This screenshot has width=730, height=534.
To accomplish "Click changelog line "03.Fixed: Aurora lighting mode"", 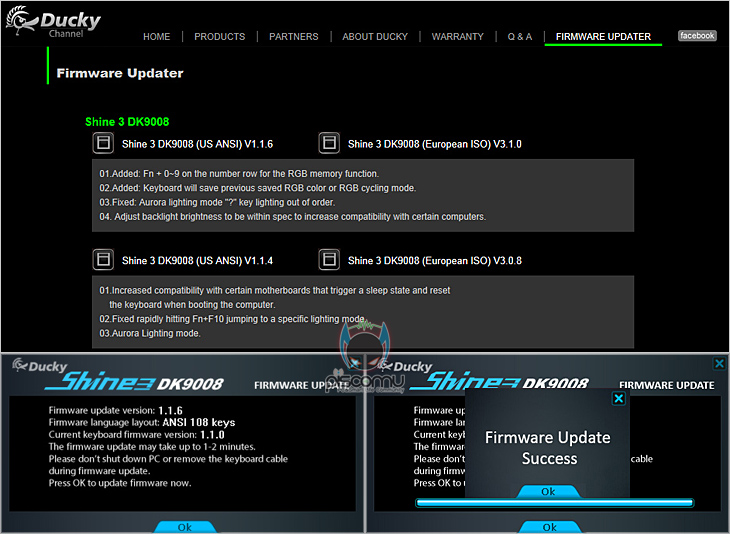I will 217,203.
